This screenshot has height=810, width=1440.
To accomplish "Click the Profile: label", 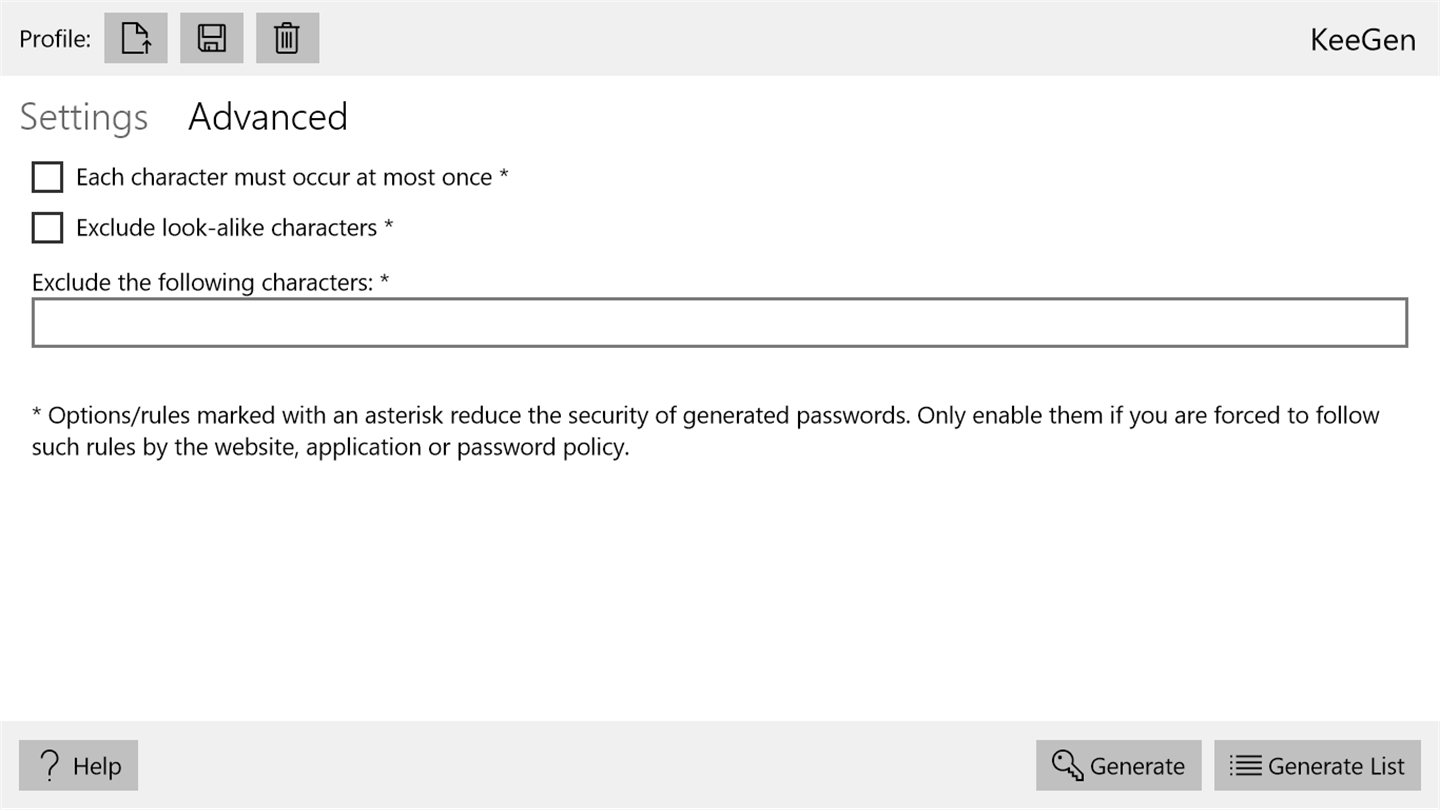I will coord(55,39).
